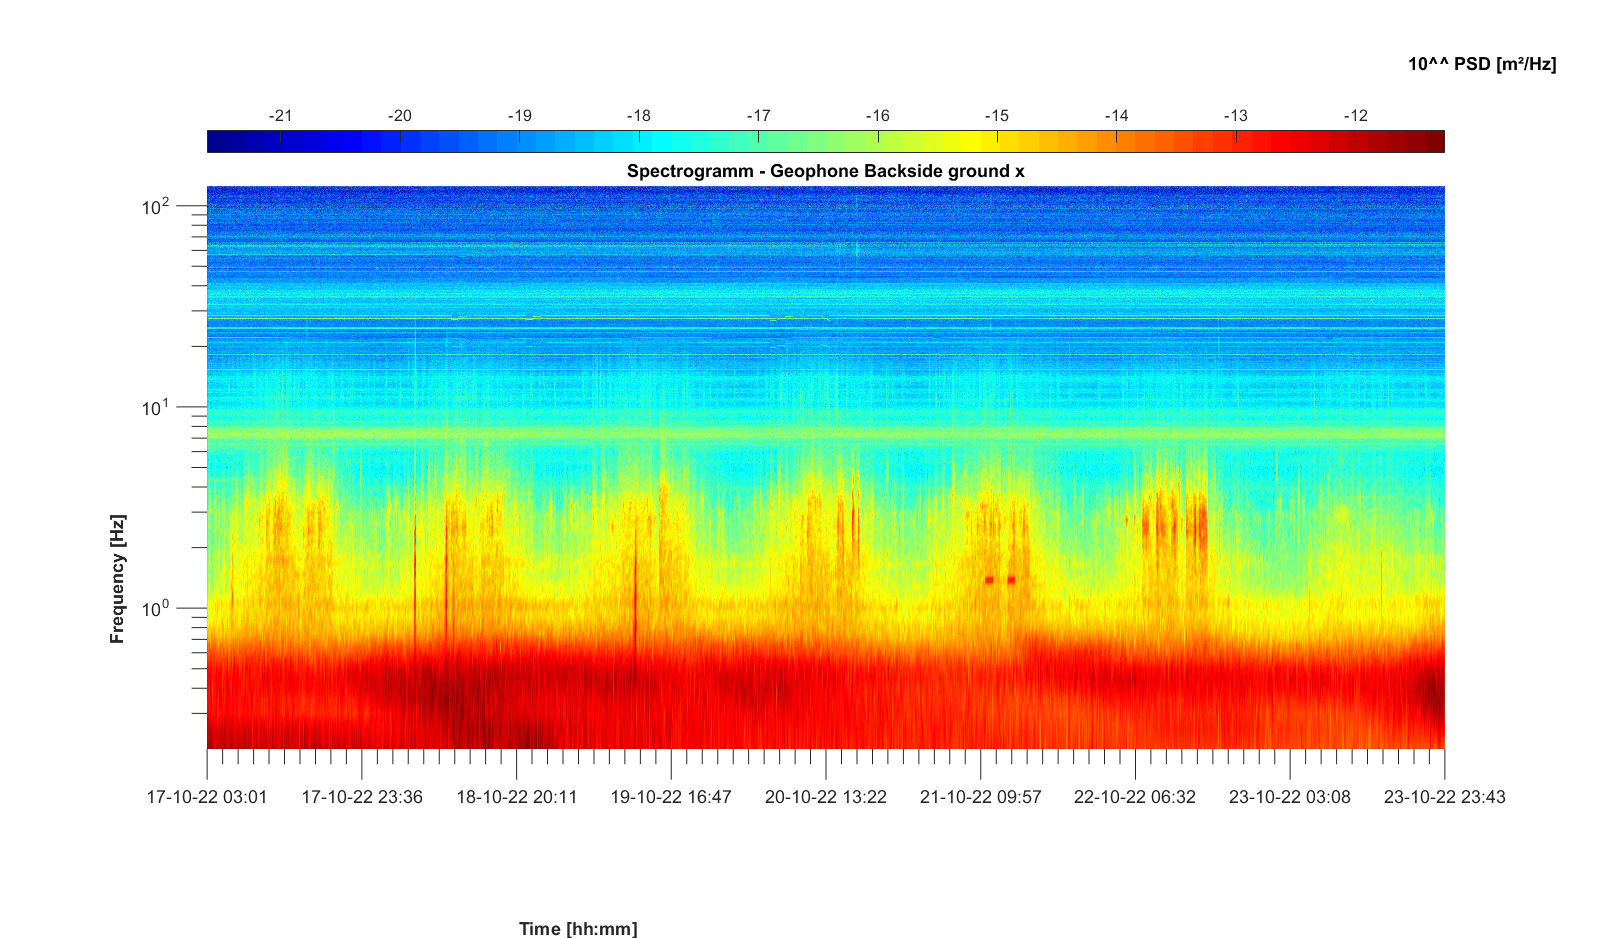Click the colorbar tick label '-12'

[1355, 116]
